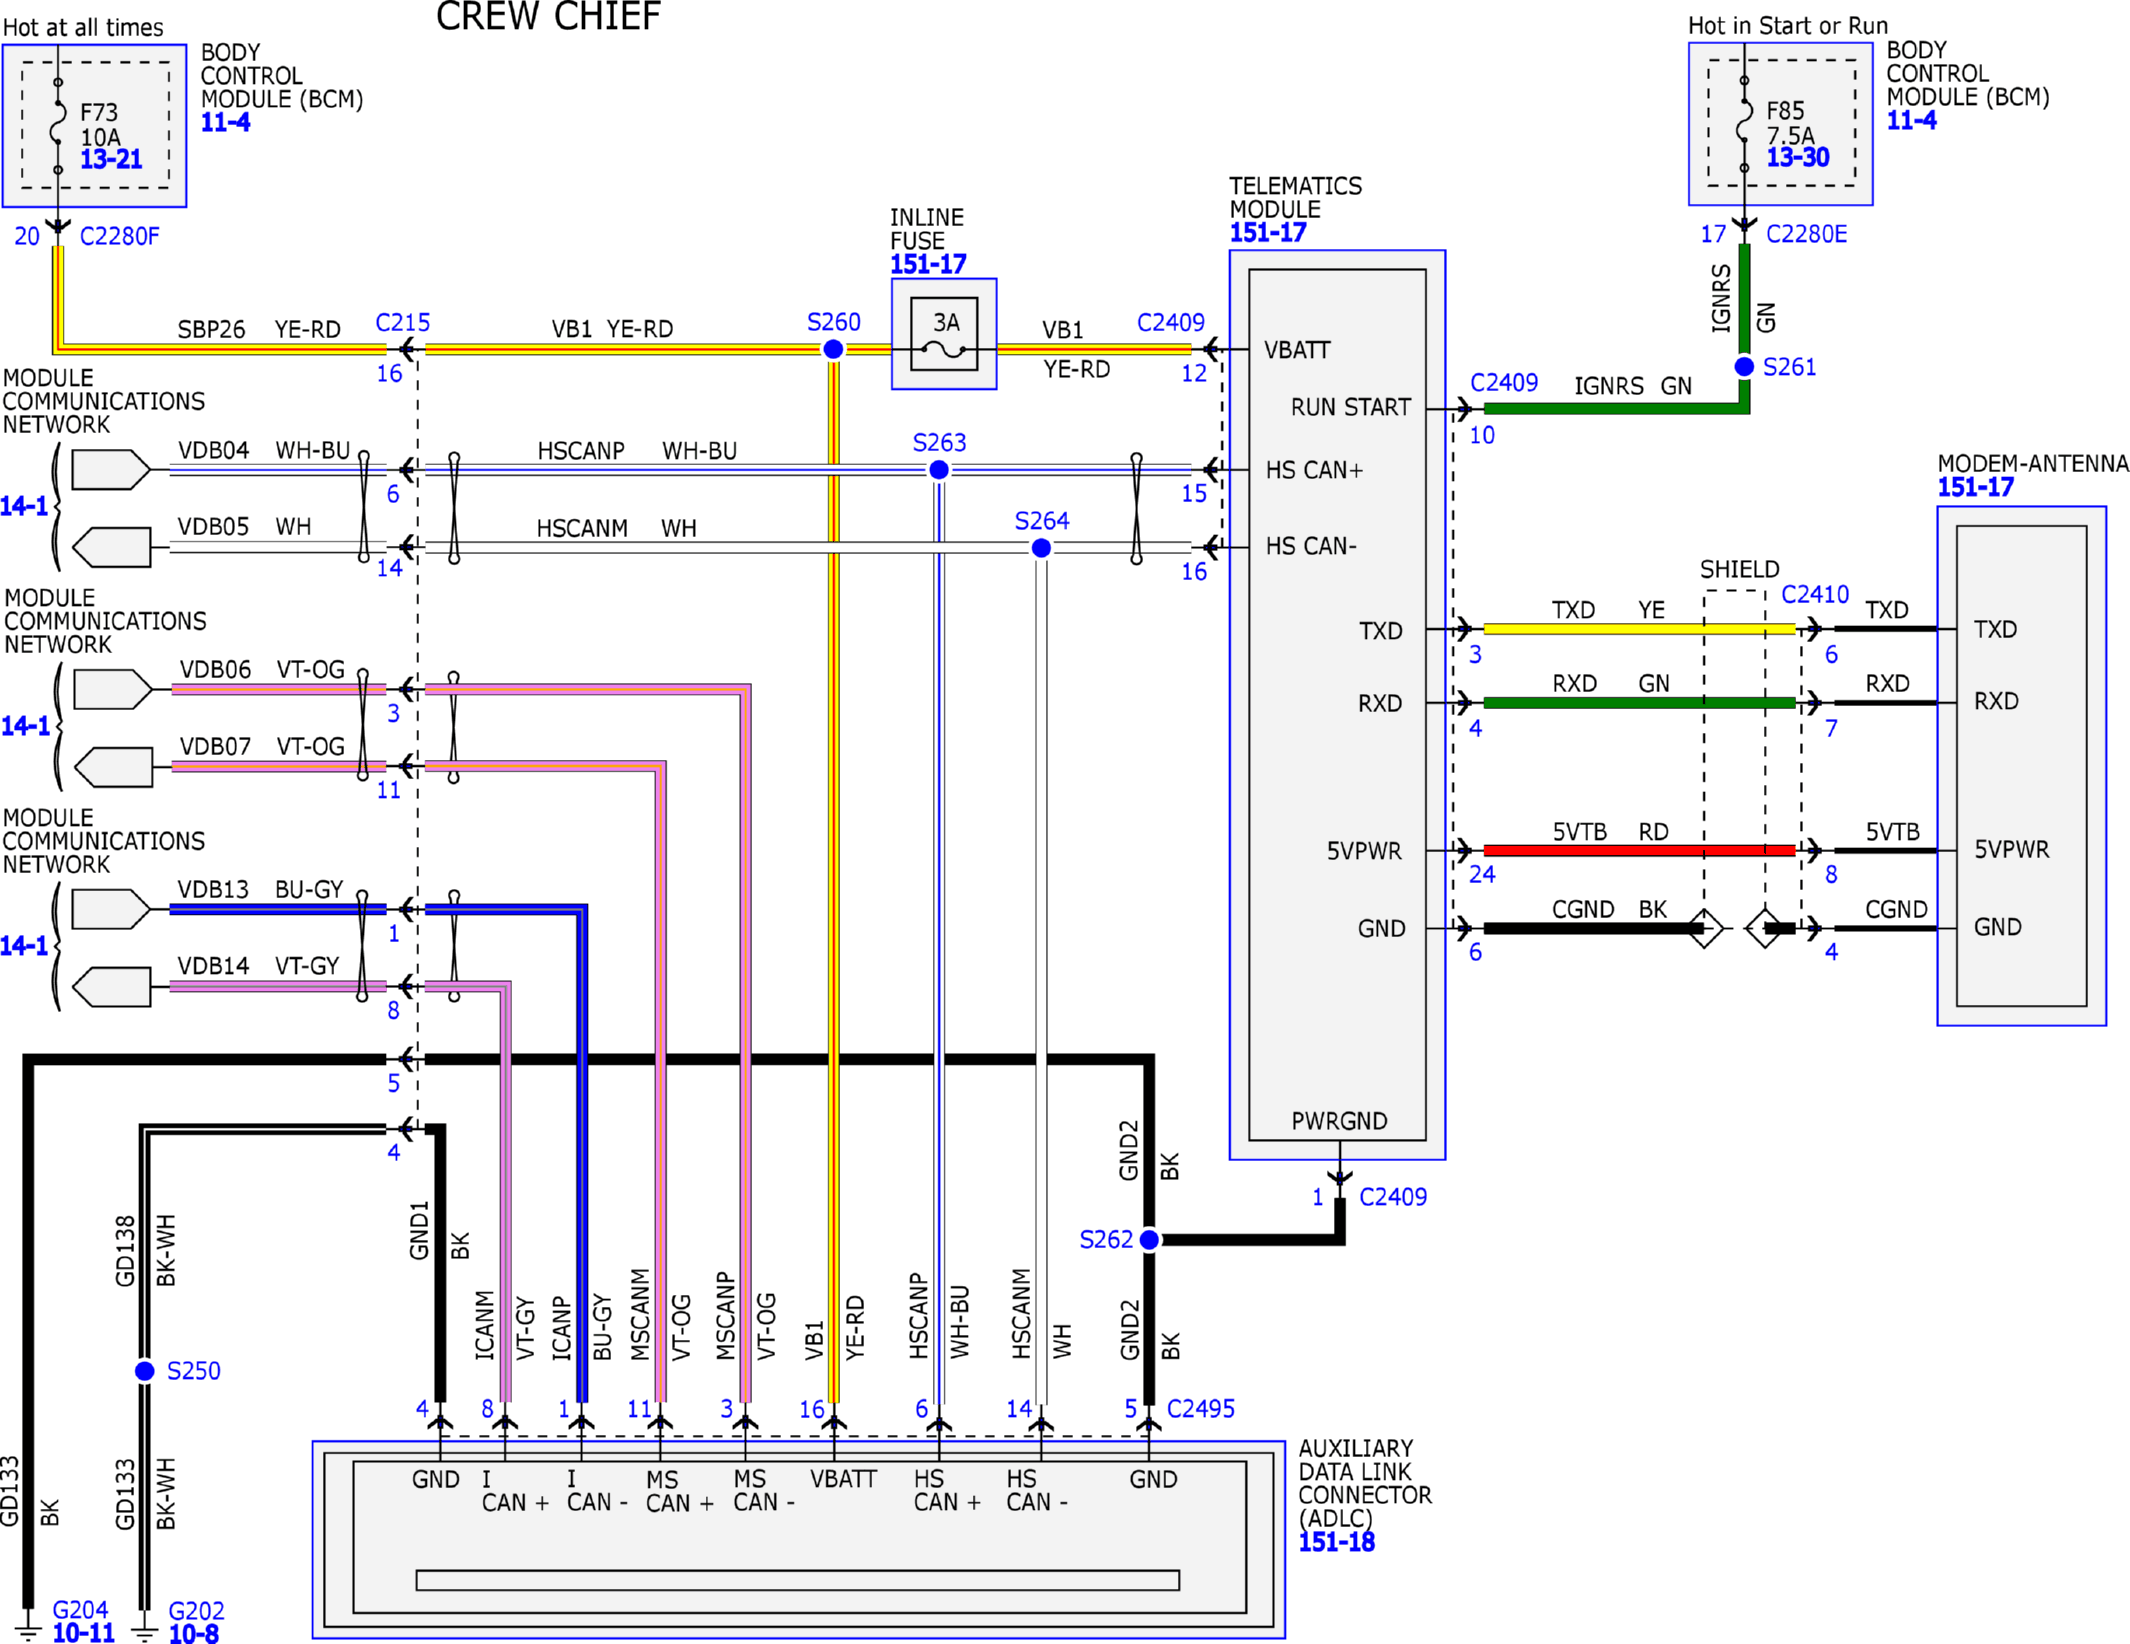This screenshot has height=1644, width=2130.
Task: Open fuse reference link 13-21
Action: (111, 159)
